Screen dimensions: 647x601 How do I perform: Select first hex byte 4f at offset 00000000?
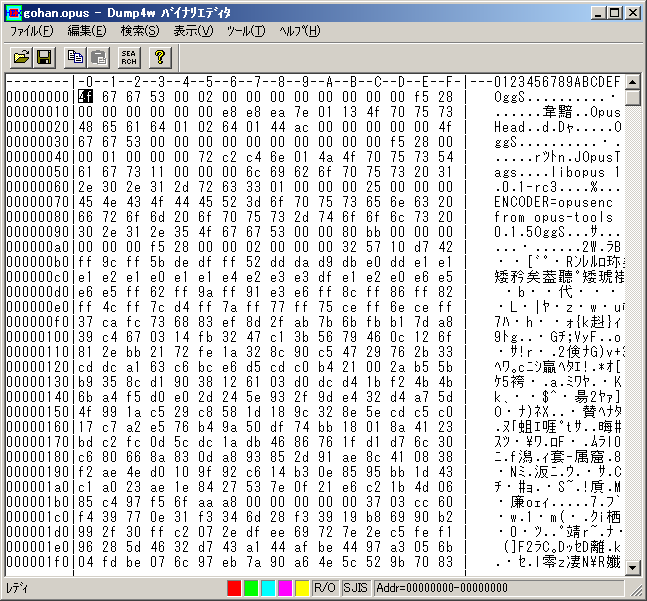[85, 96]
